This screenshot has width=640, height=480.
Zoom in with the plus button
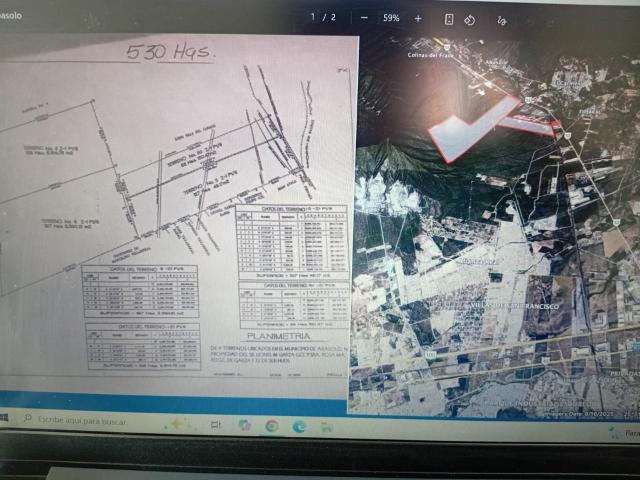pyautogui.click(x=418, y=18)
